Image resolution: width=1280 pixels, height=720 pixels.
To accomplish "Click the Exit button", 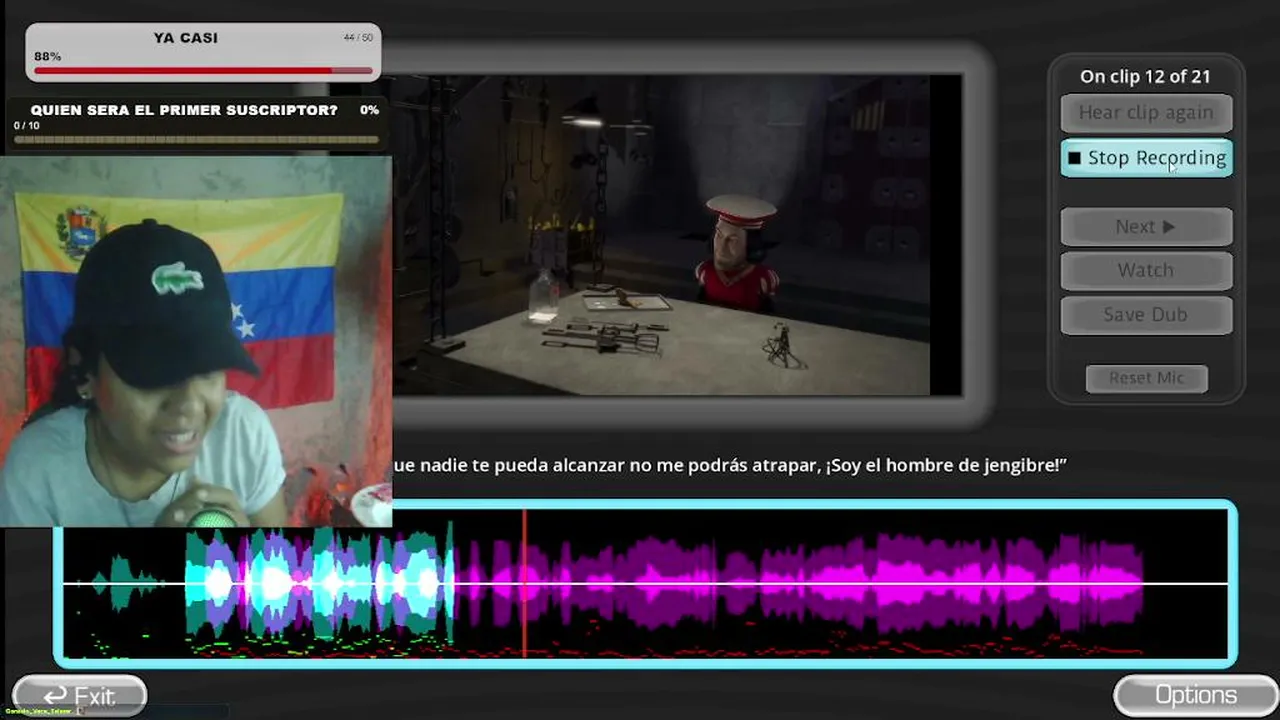I will point(79,696).
